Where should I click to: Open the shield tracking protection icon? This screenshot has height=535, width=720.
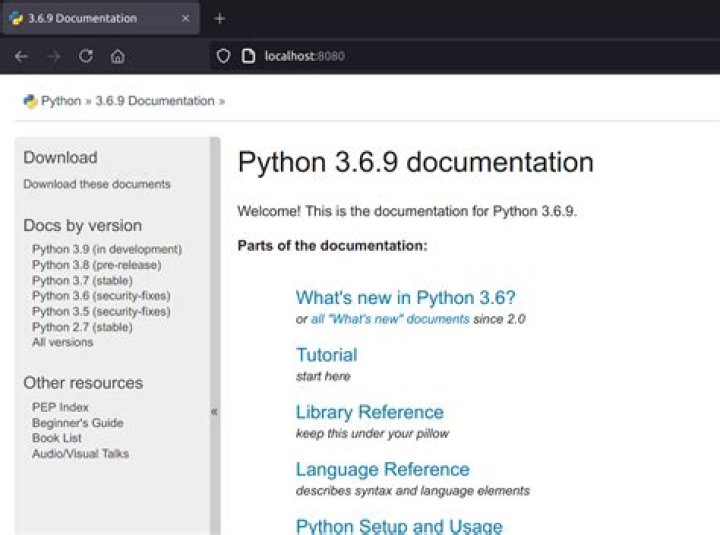click(223, 56)
